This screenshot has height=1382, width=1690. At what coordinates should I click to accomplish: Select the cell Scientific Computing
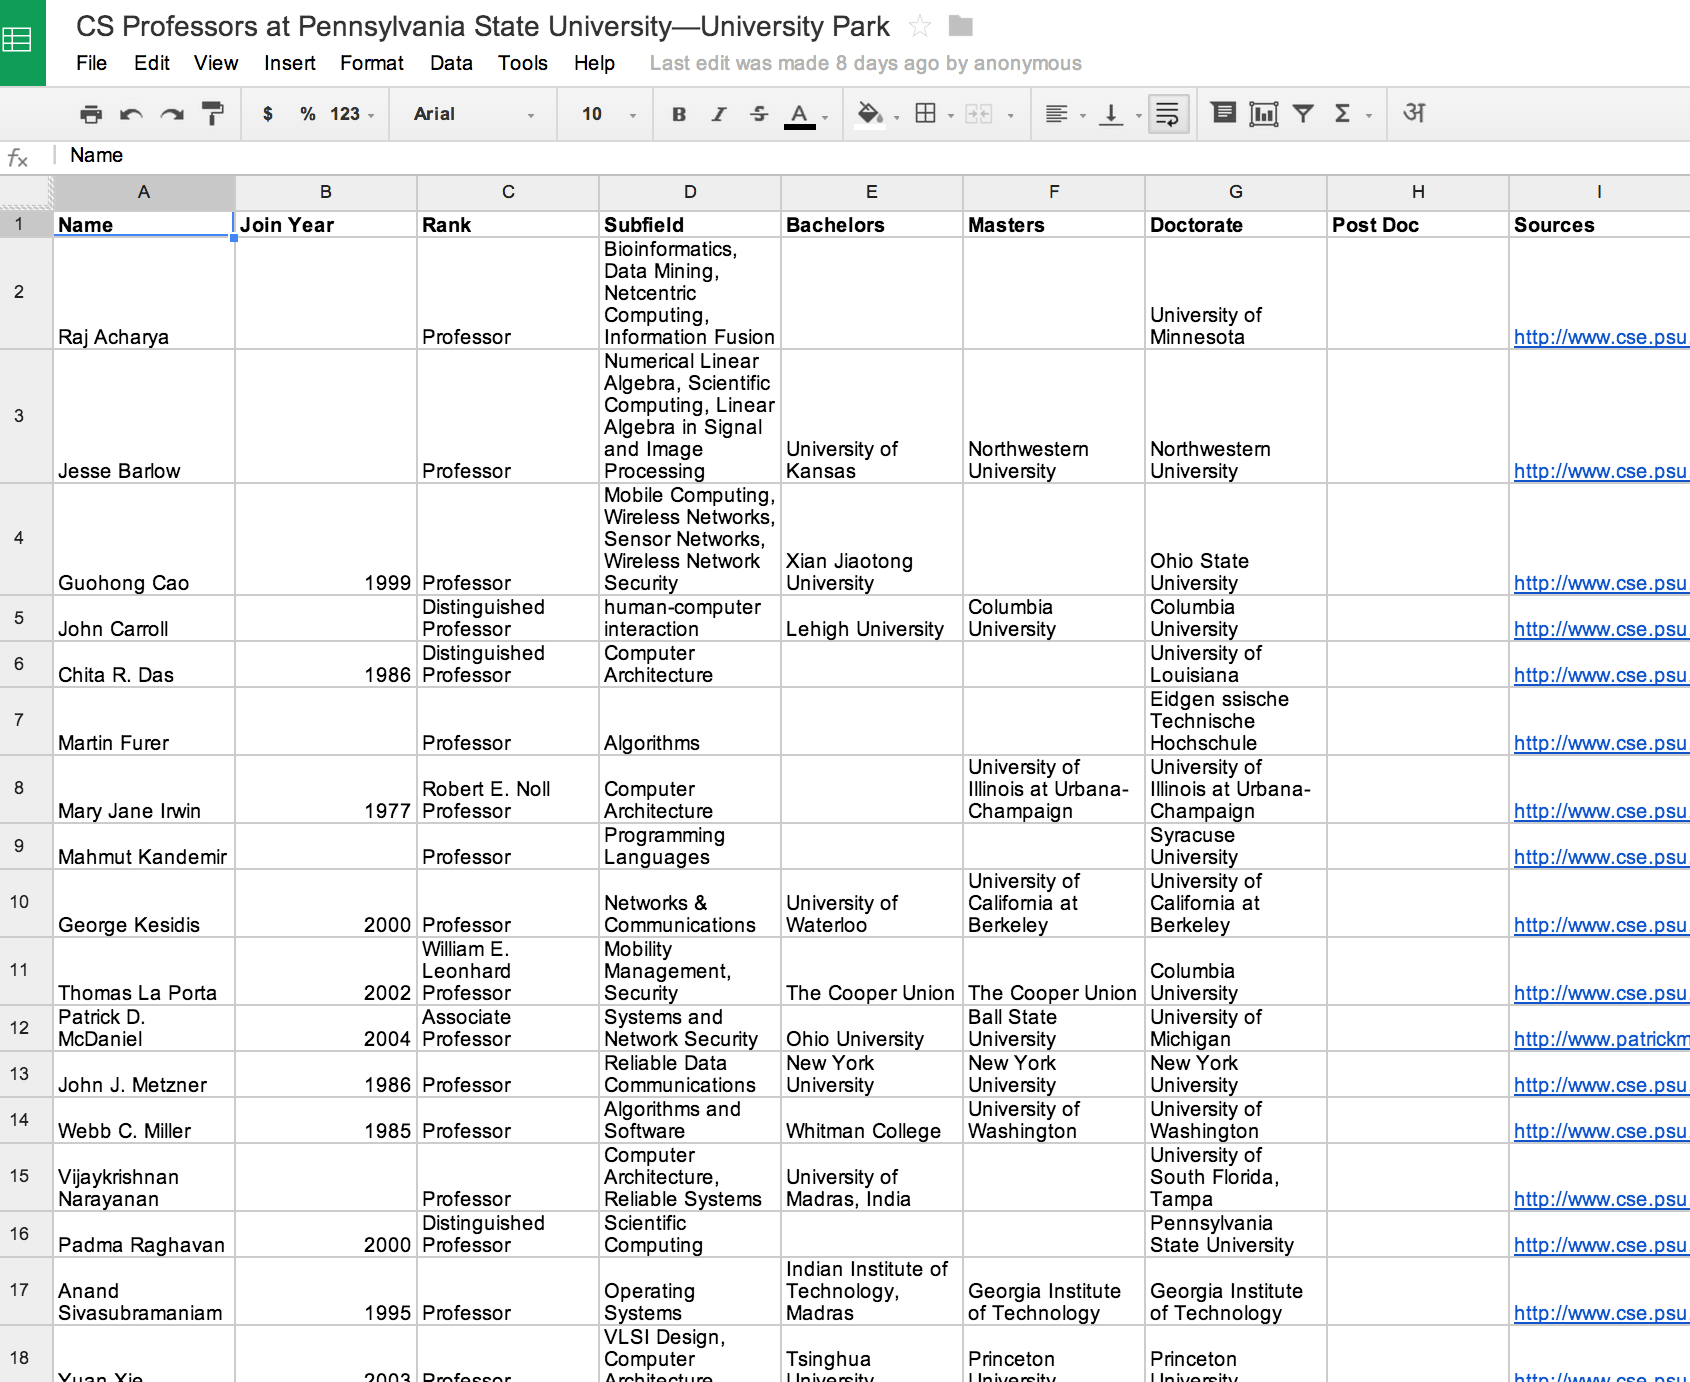coord(690,1235)
